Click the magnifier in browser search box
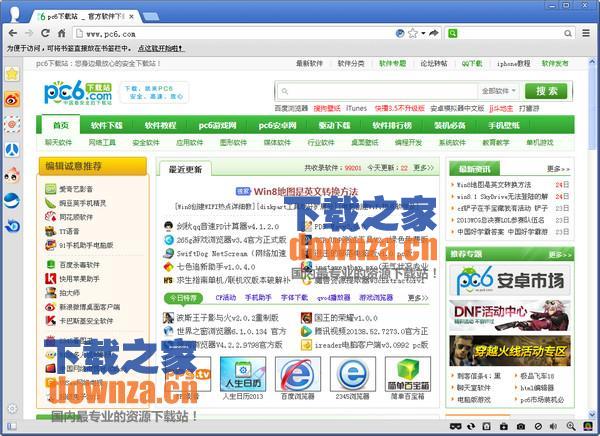This screenshot has height=436, width=600. (x=568, y=34)
